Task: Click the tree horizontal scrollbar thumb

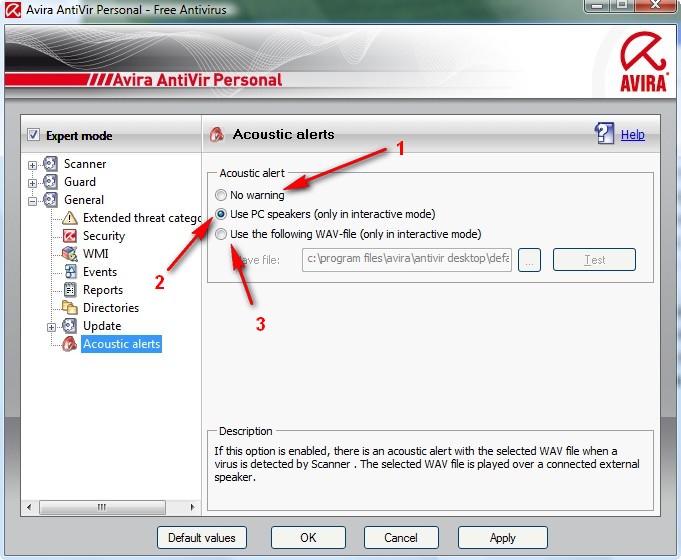Action: [x=102, y=507]
